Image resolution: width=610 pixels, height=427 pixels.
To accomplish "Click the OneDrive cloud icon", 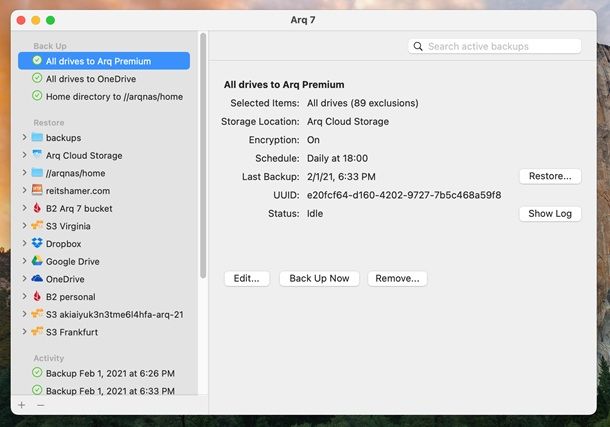I will tap(37, 278).
